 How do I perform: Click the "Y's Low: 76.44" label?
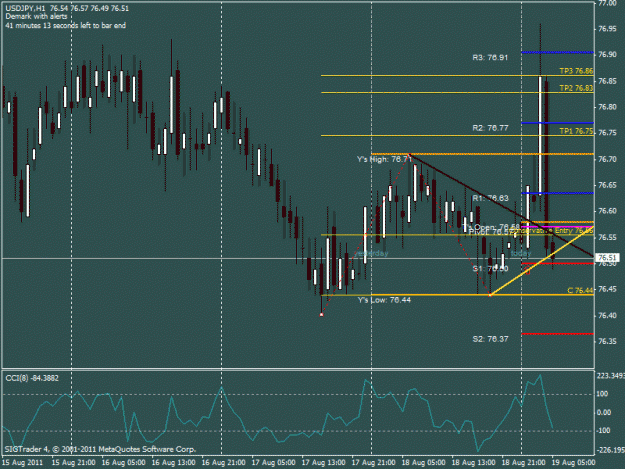point(384,300)
